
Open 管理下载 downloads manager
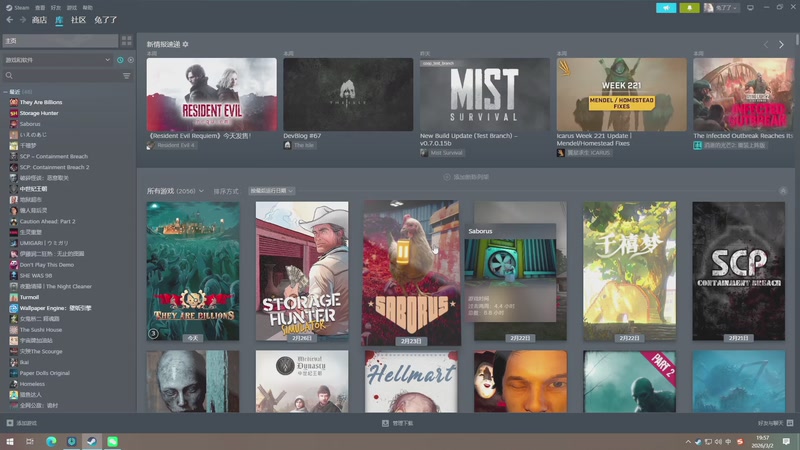(x=397, y=423)
